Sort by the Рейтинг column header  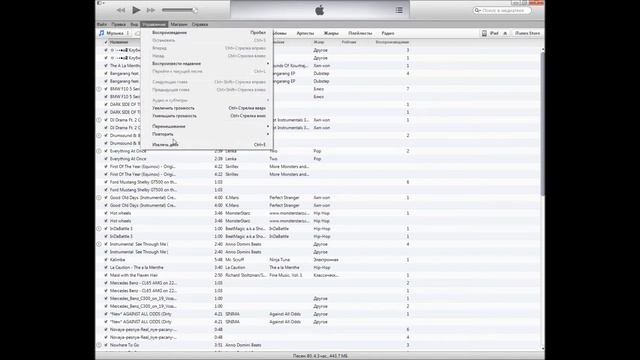tap(349, 42)
